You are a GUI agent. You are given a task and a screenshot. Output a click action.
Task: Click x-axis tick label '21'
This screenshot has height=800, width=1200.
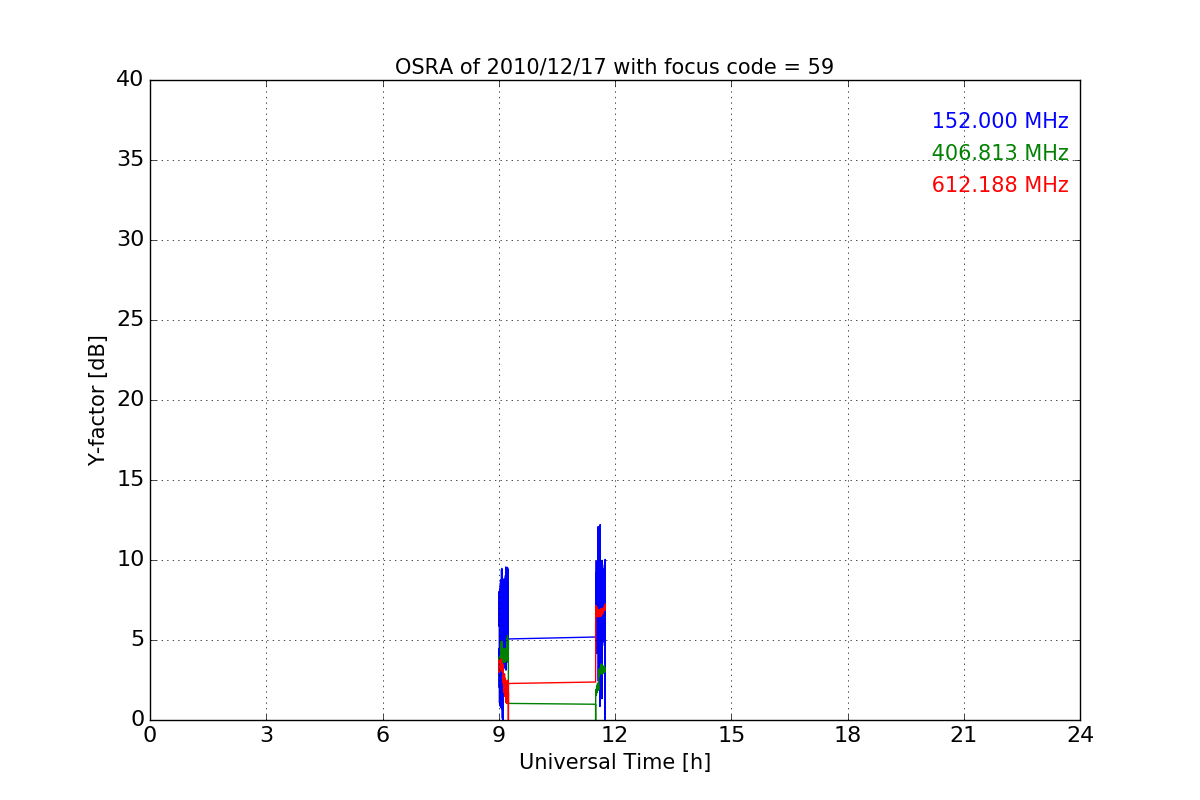964,735
